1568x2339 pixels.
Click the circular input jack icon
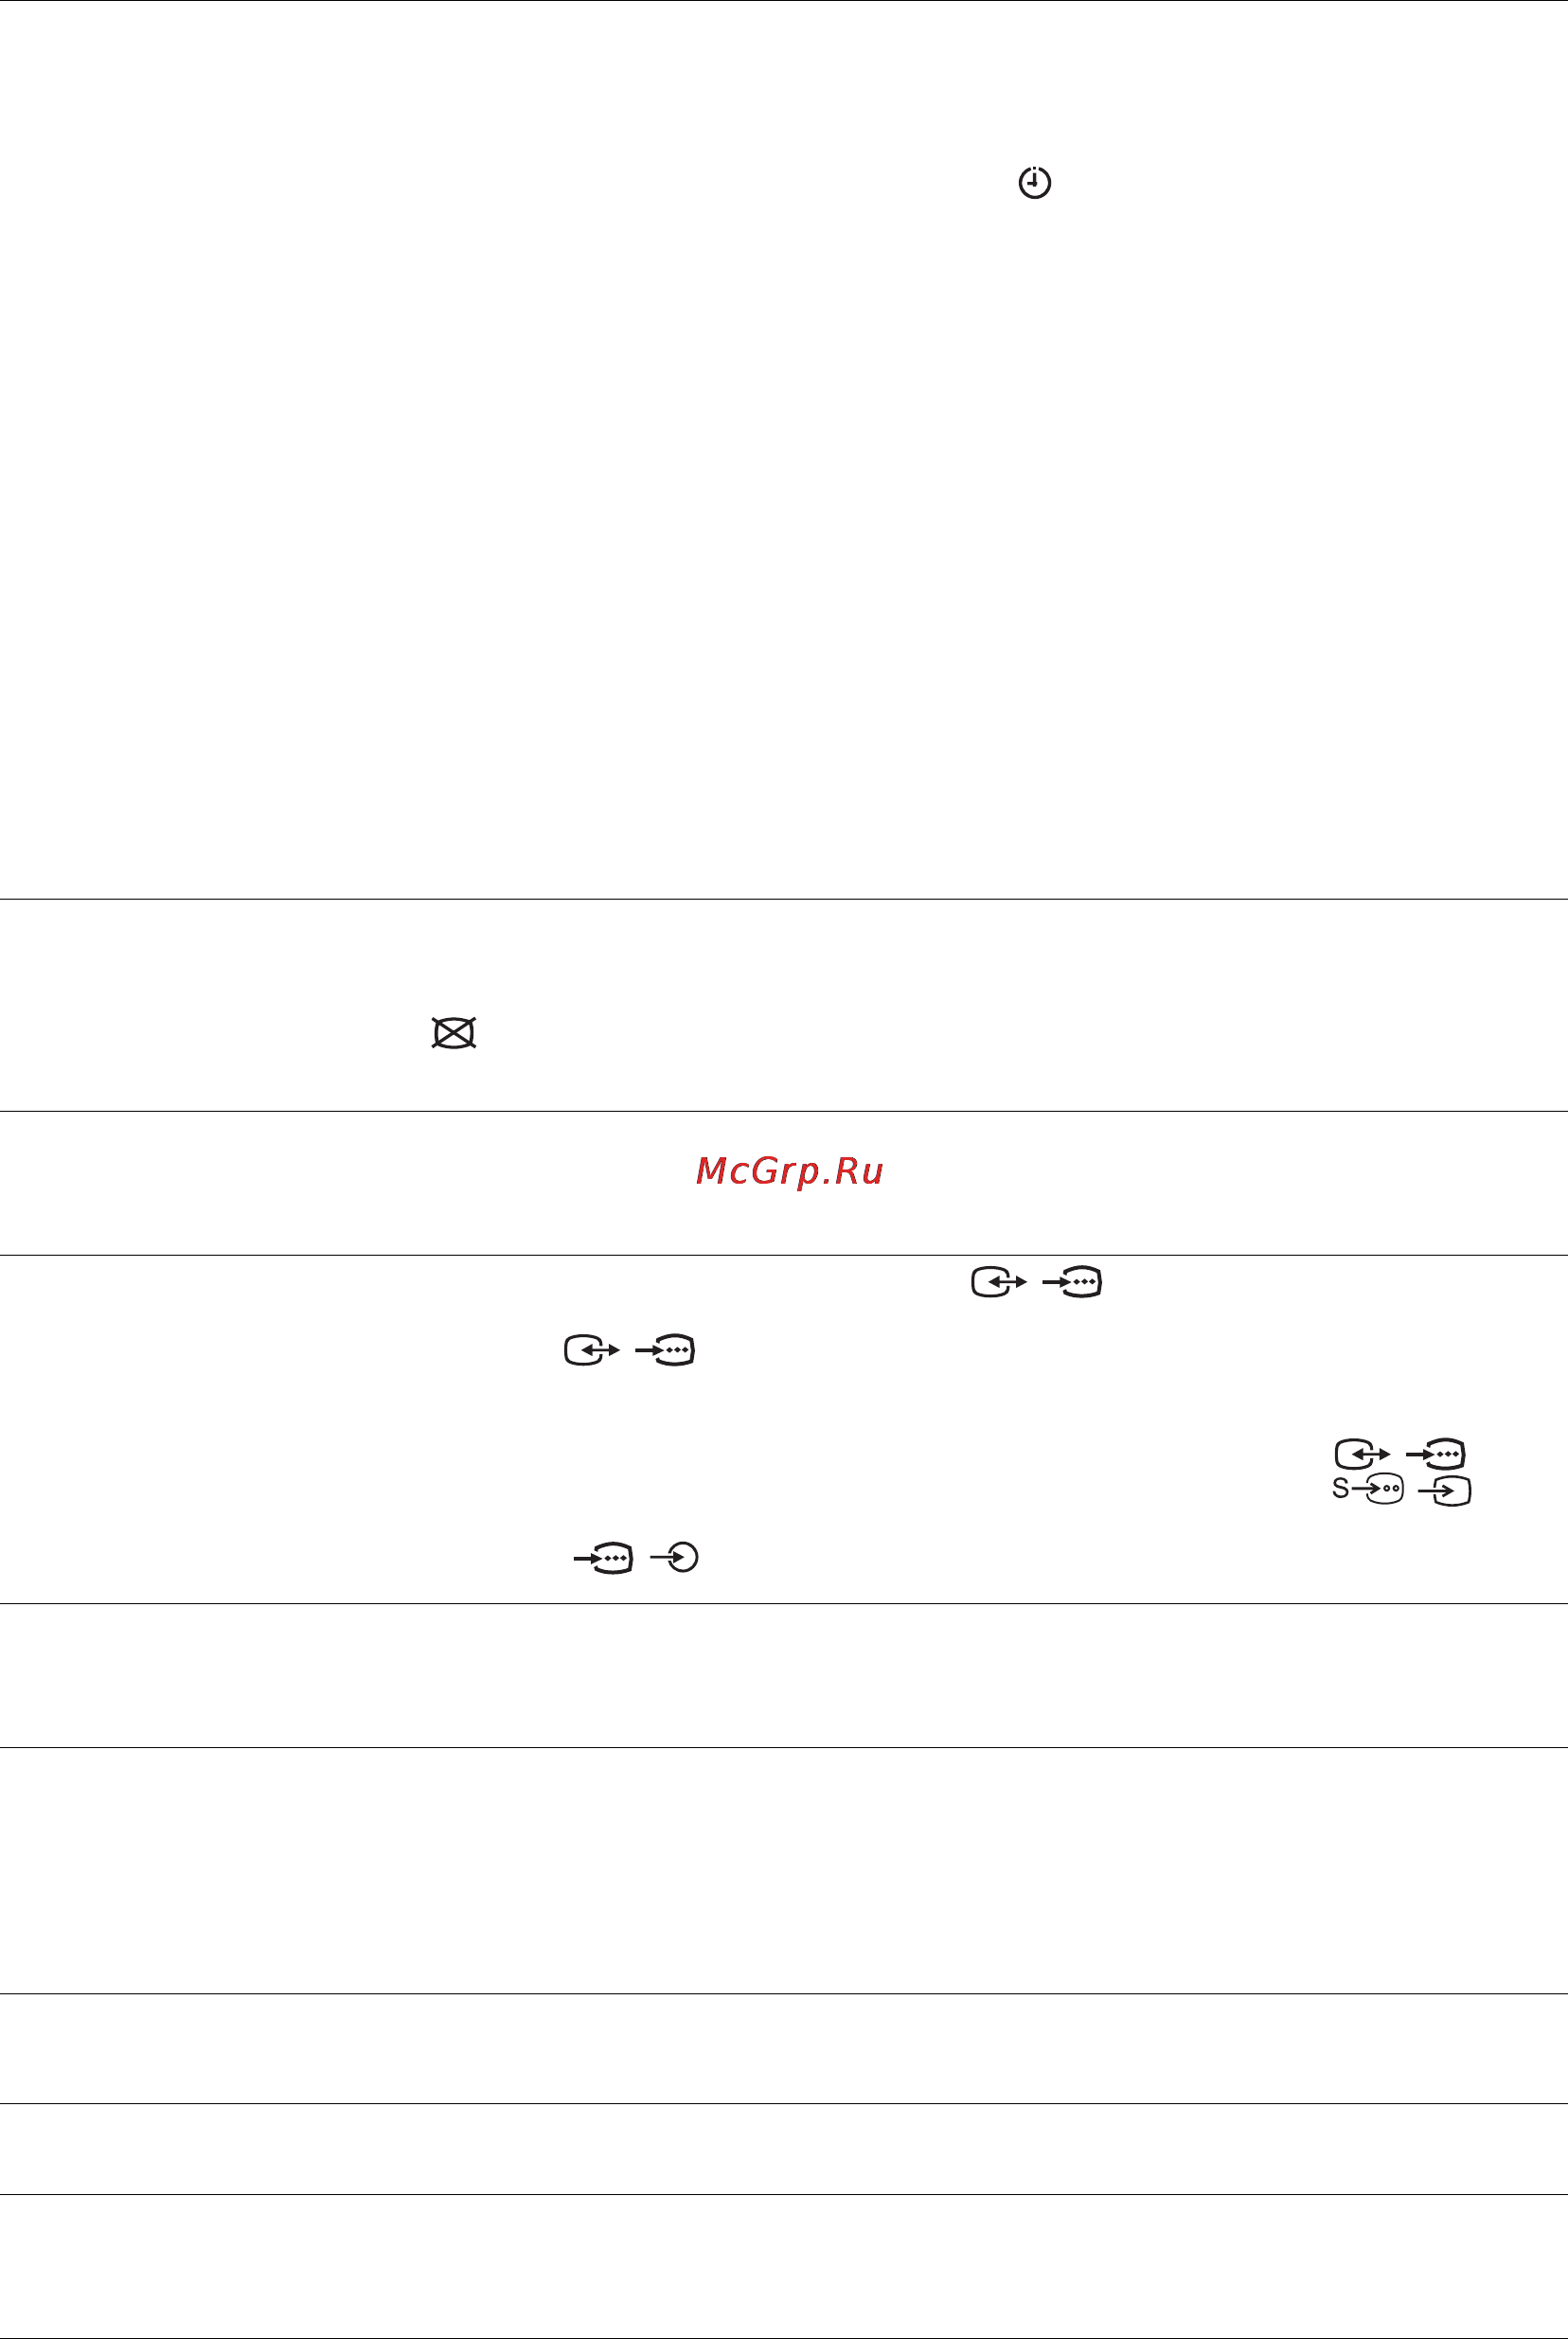coord(674,1557)
